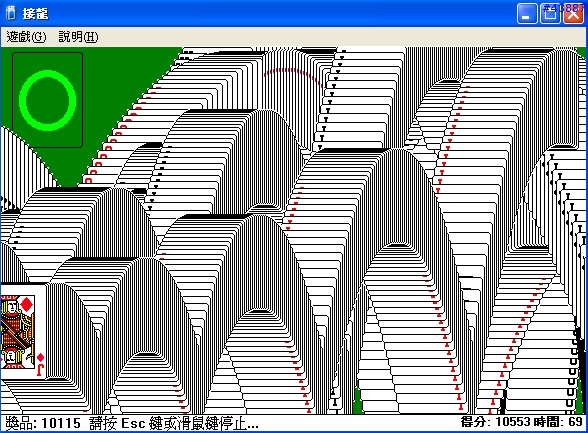
Task: Close the 接龍 window
Action: pyautogui.click(x=573, y=13)
